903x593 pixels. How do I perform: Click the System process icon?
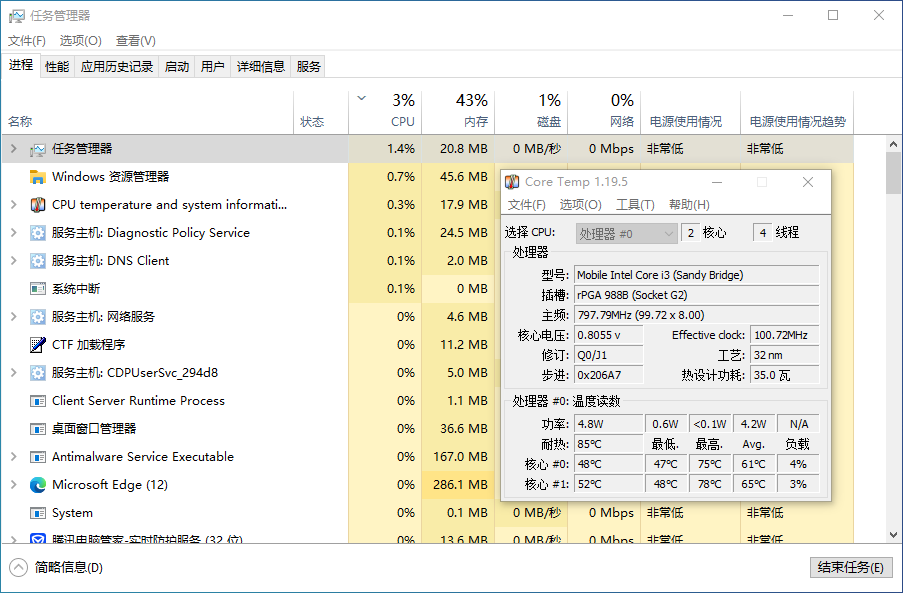pyautogui.click(x=38, y=513)
